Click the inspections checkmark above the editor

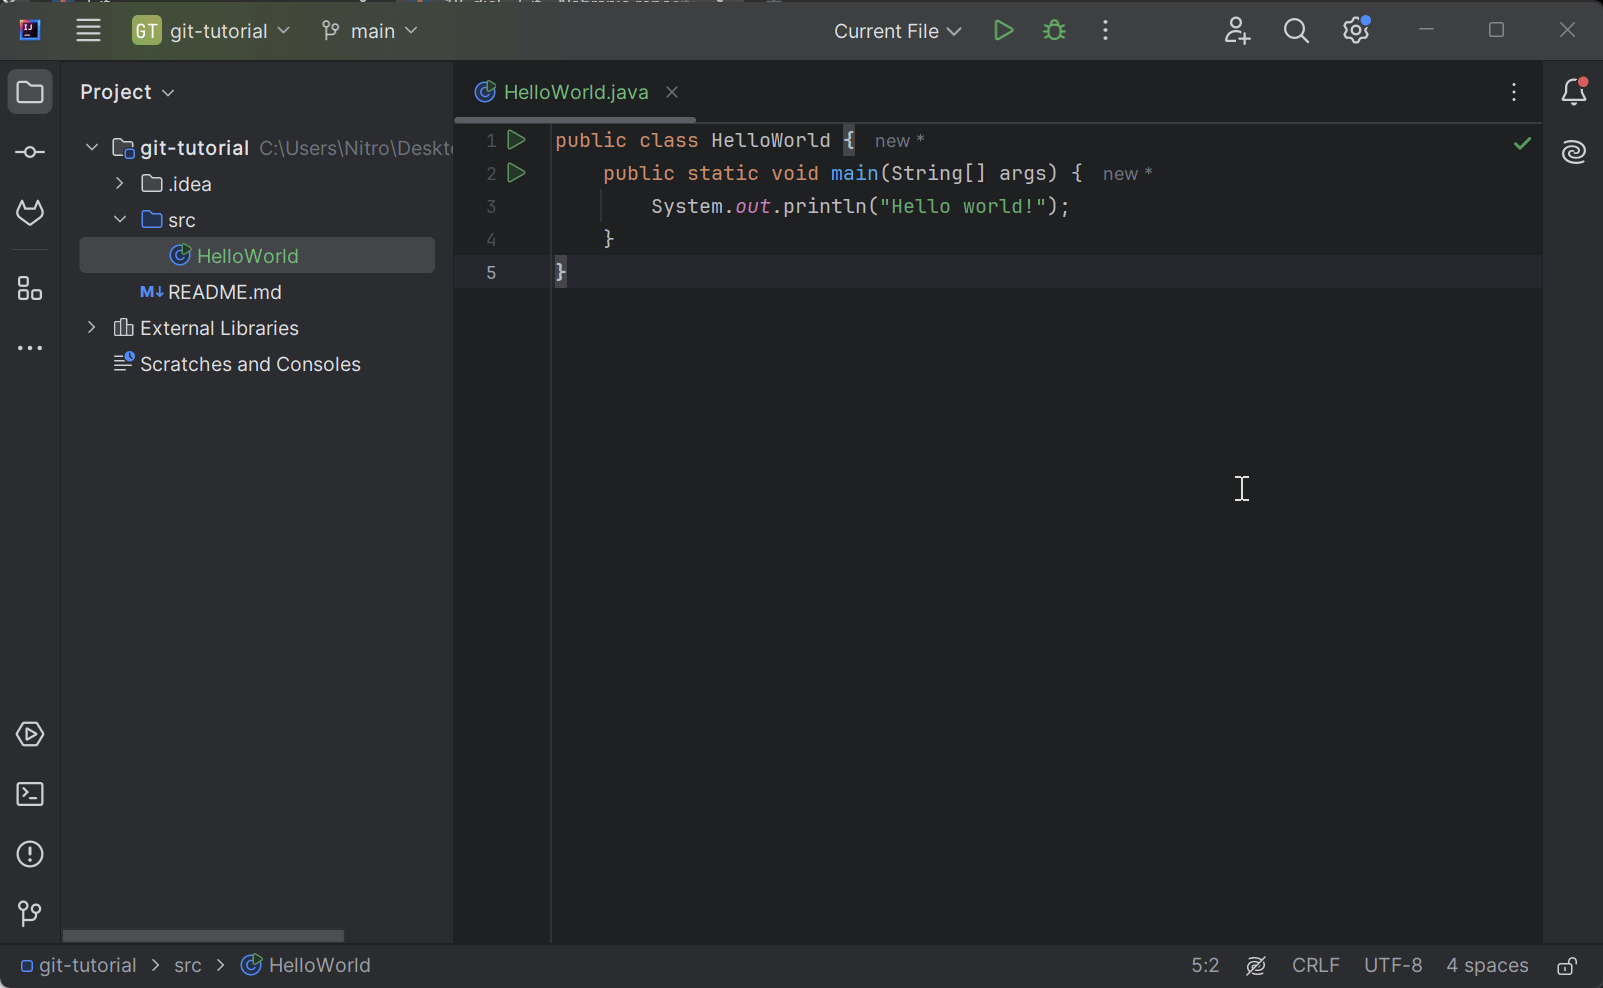tap(1523, 143)
